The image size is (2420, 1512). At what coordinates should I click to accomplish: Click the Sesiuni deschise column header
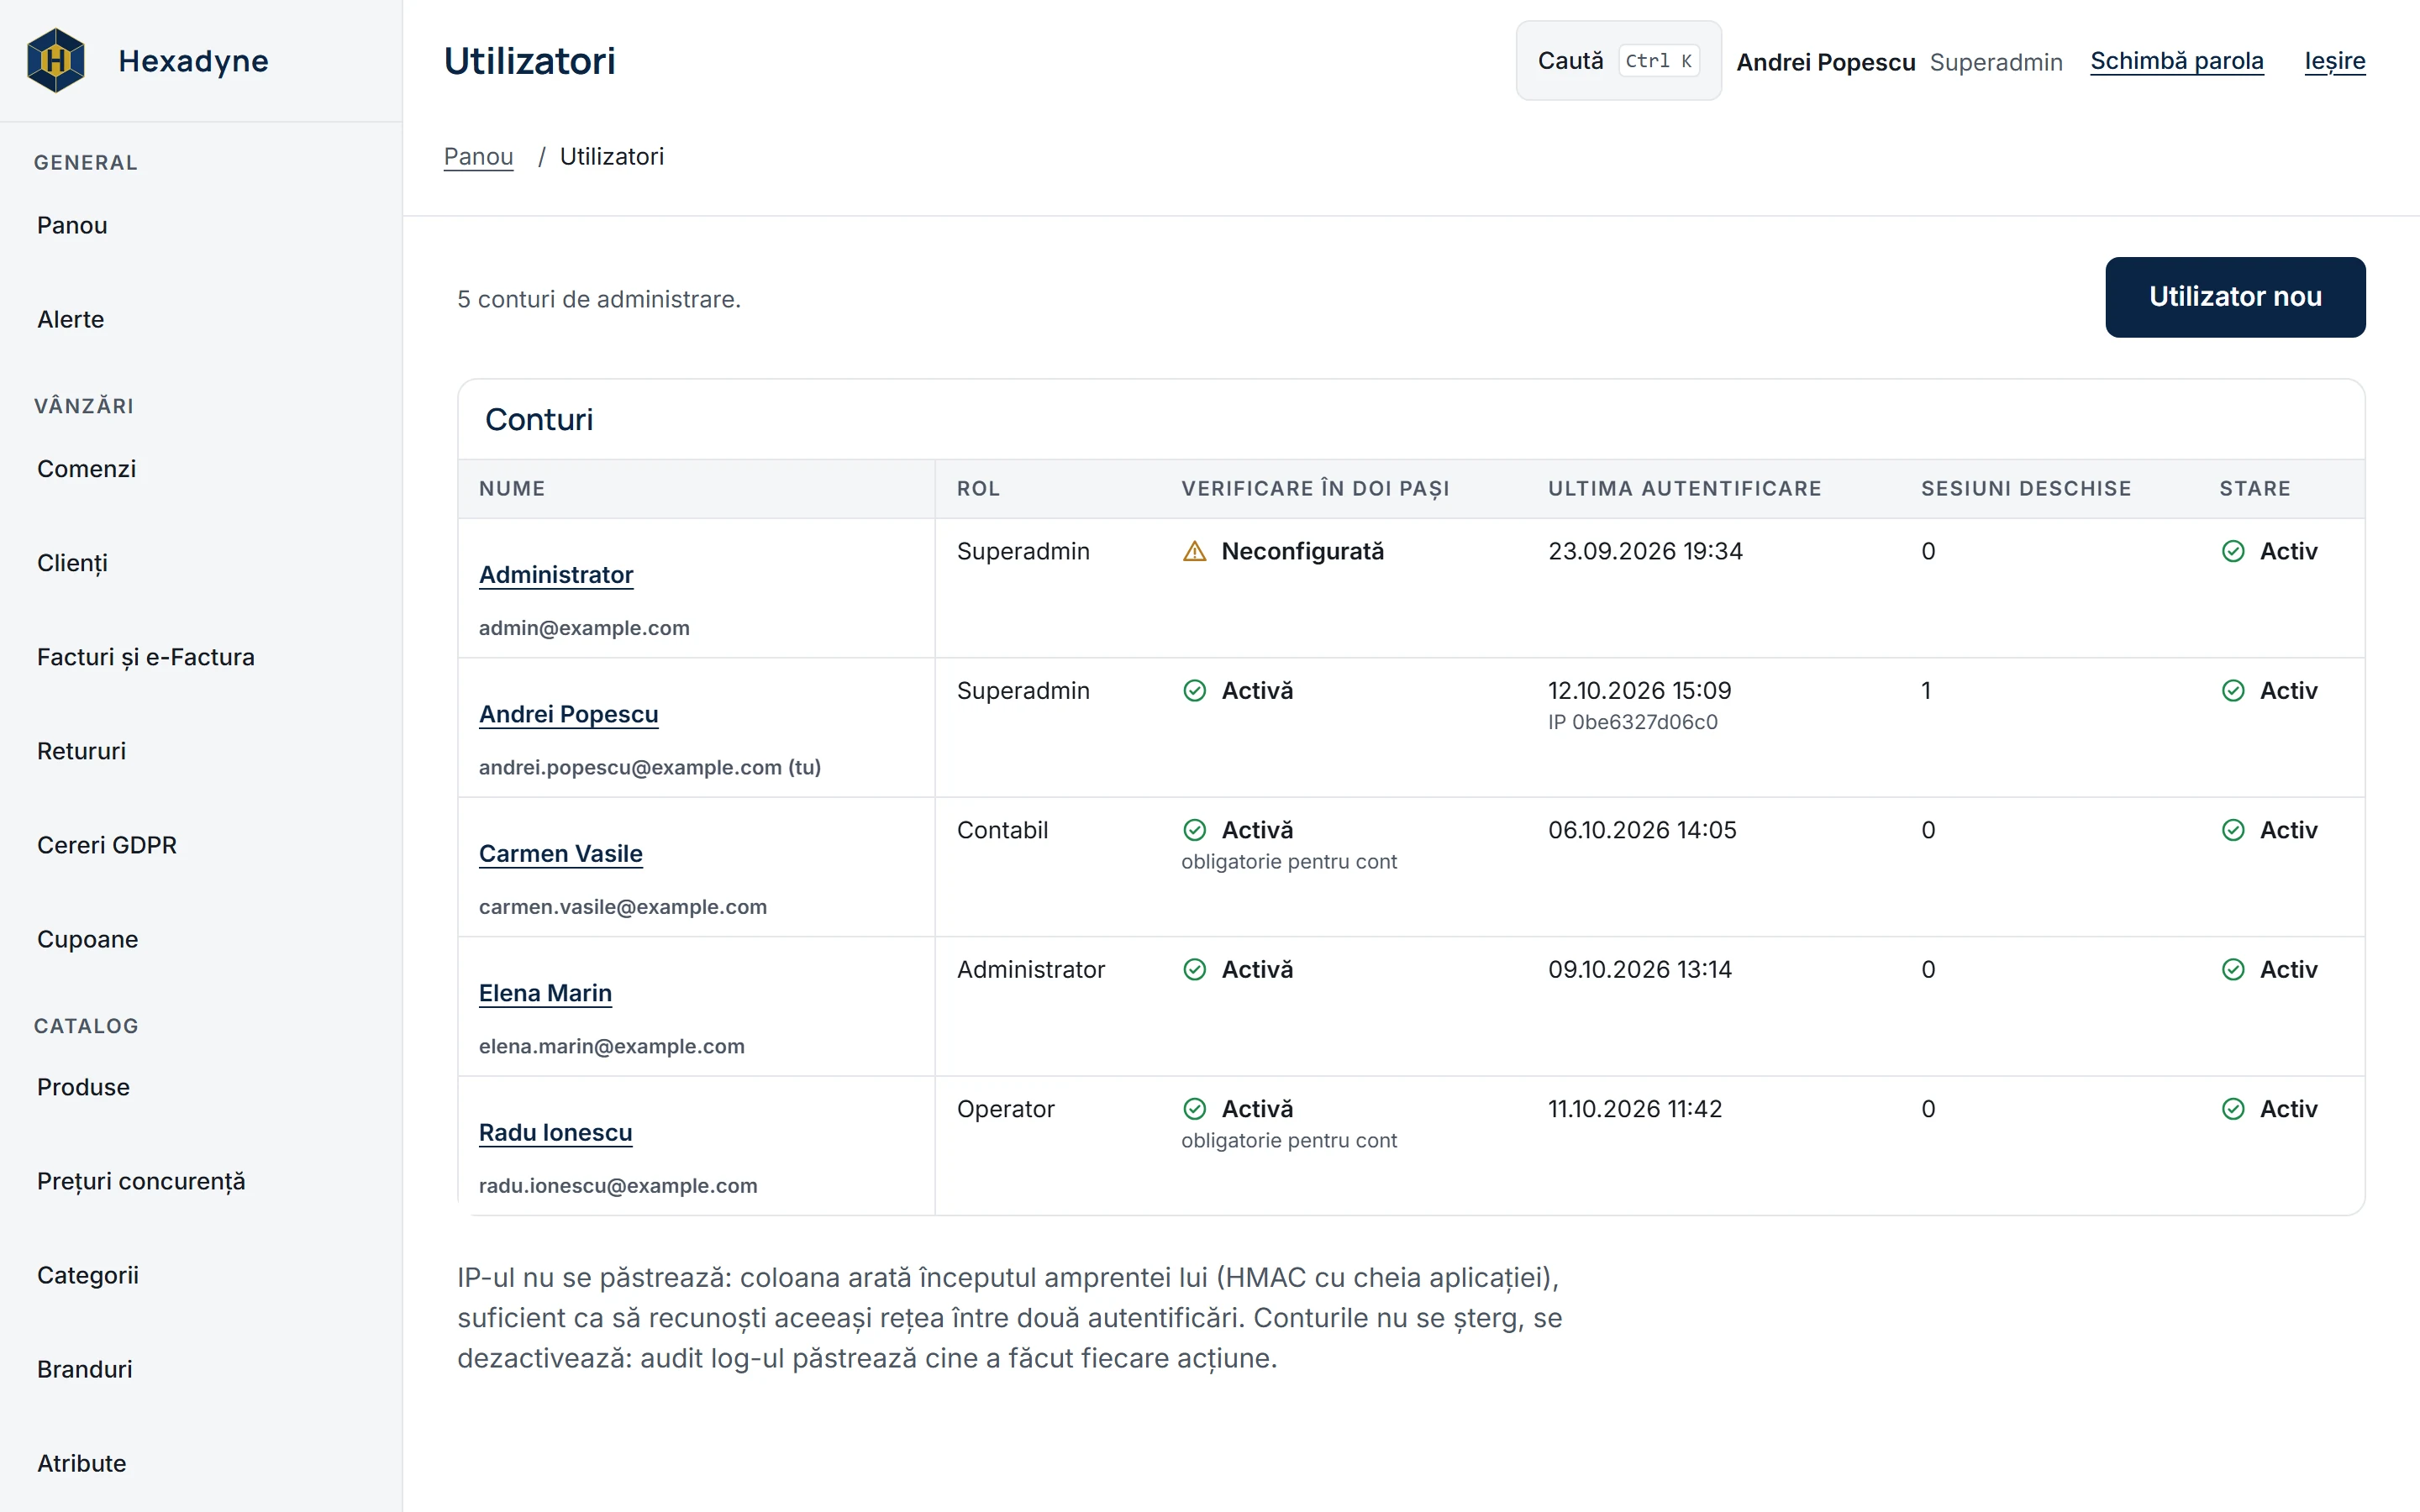[x=2026, y=489]
